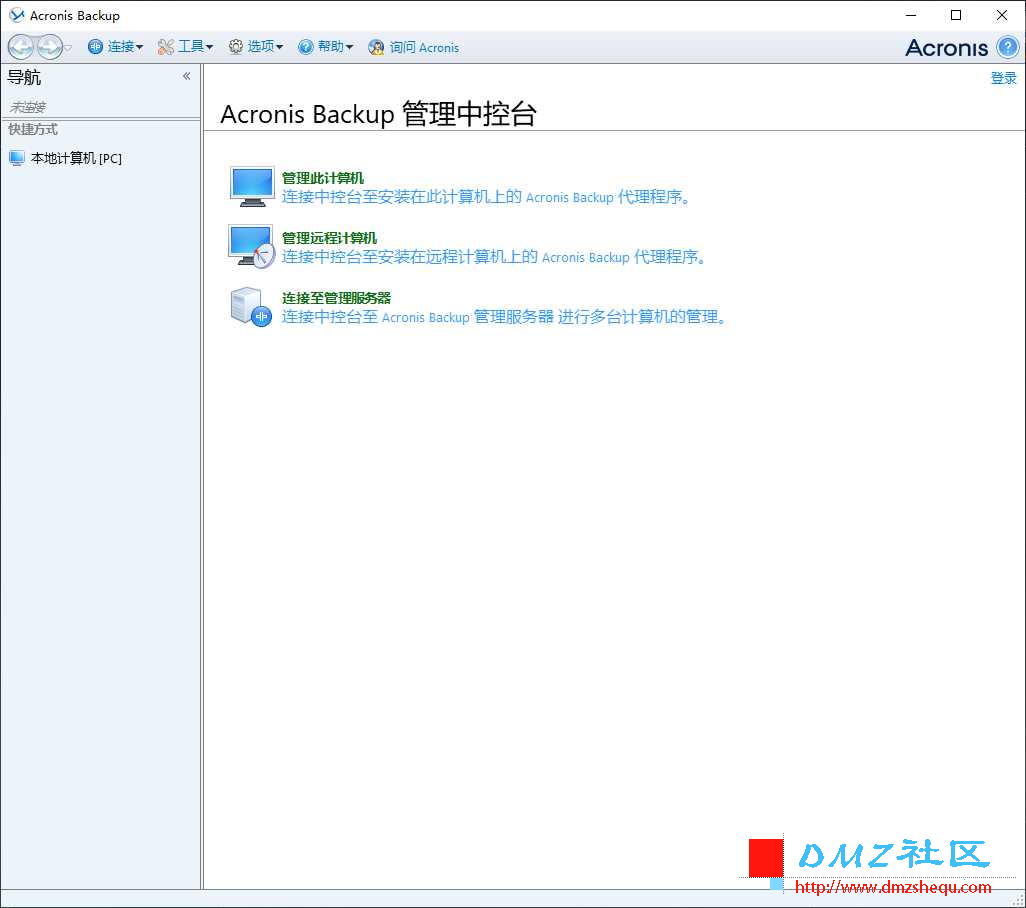1026x908 pixels.
Task: Click the 管理此计算机 heading link
Action: 322,178
